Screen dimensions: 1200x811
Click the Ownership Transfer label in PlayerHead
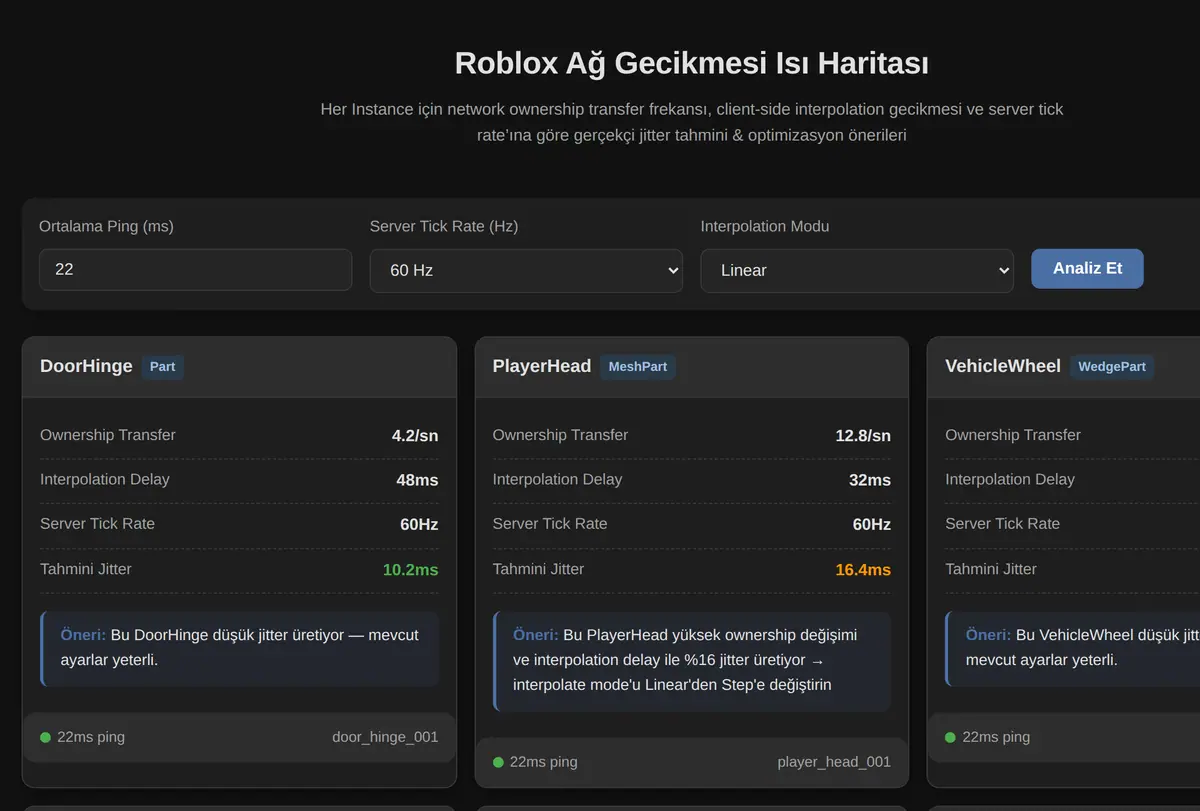point(560,435)
